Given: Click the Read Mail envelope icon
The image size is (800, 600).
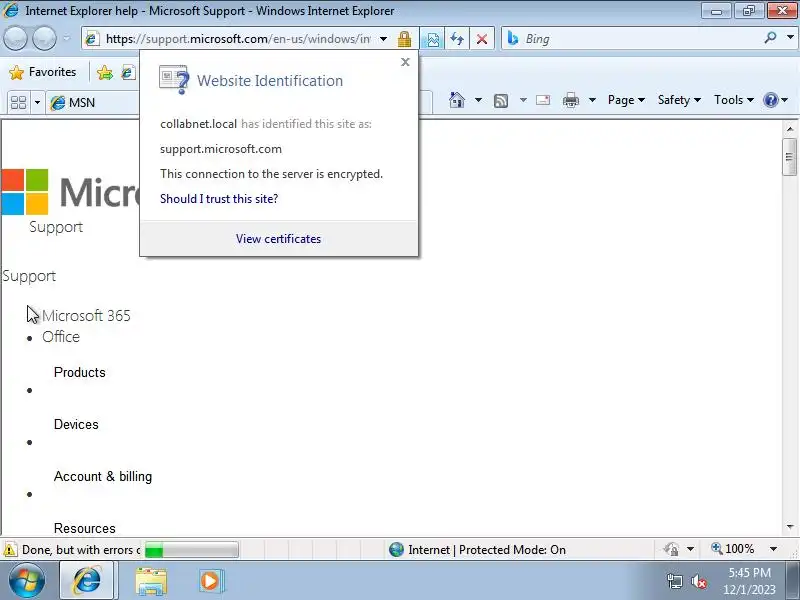Looking at the screenshot, I should 543,100.
